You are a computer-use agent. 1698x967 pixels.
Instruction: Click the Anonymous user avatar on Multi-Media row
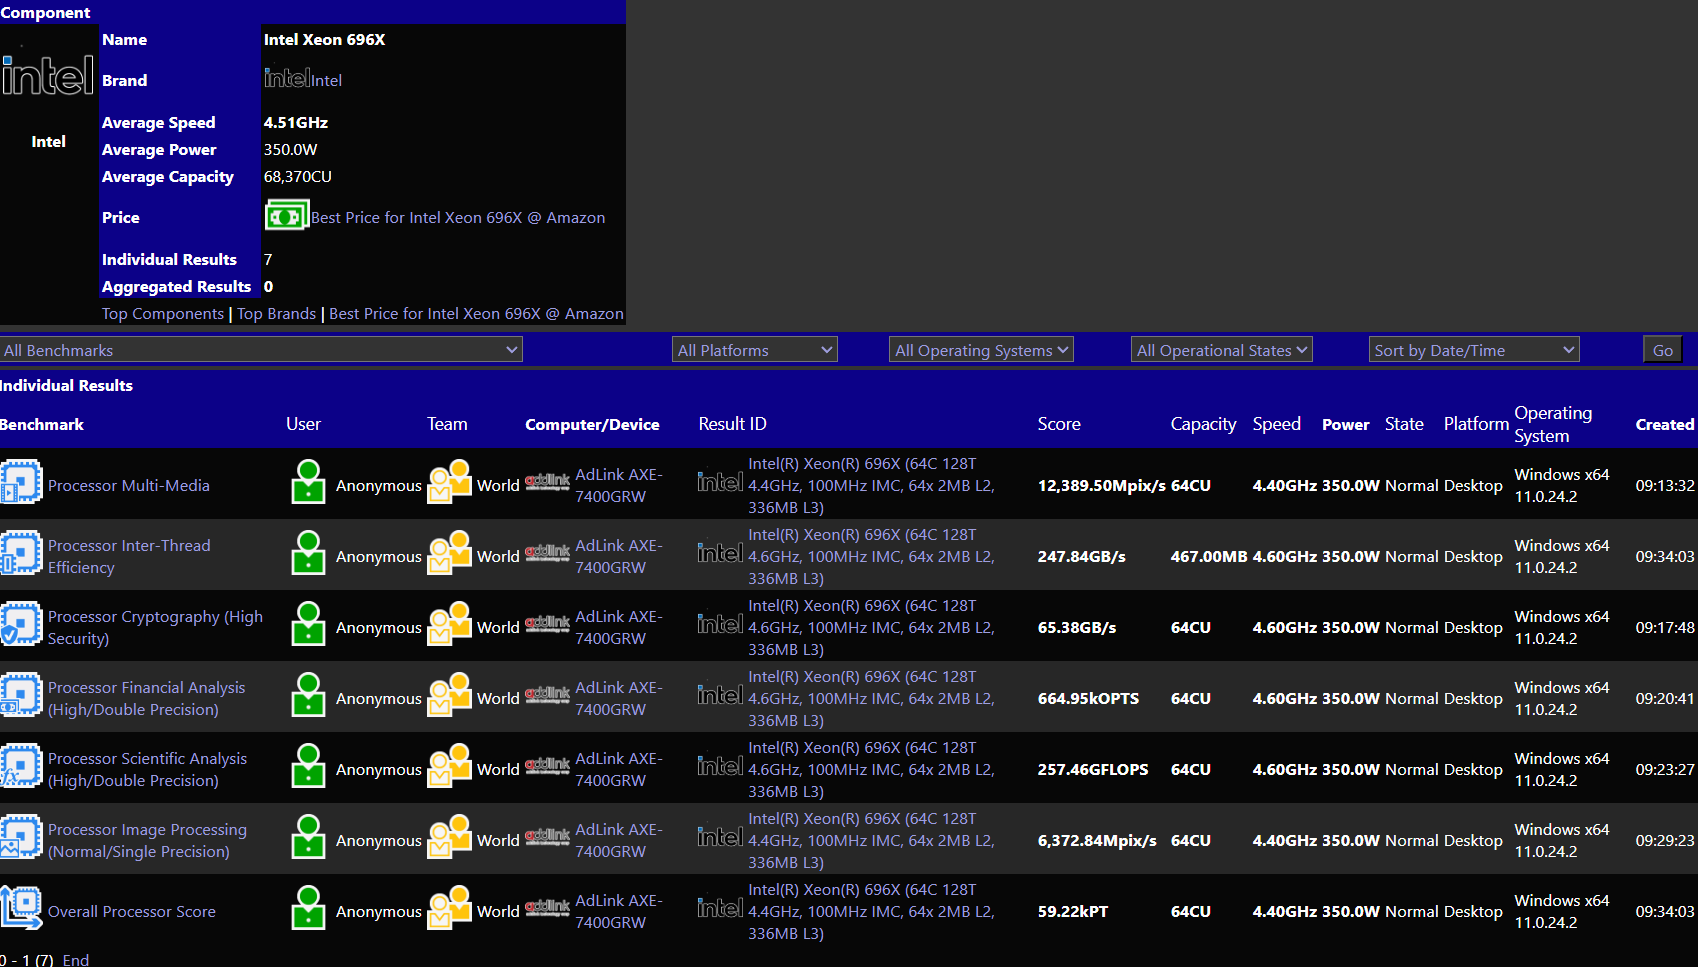click(307, 481)
